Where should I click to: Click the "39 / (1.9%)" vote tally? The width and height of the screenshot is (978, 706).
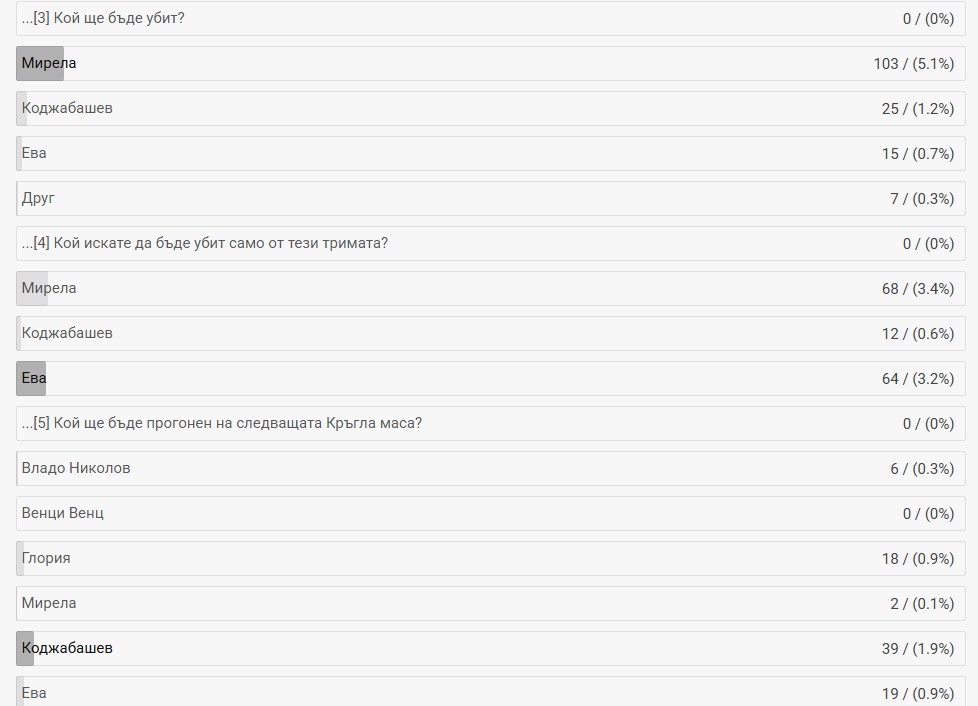(x=917, y=648)
